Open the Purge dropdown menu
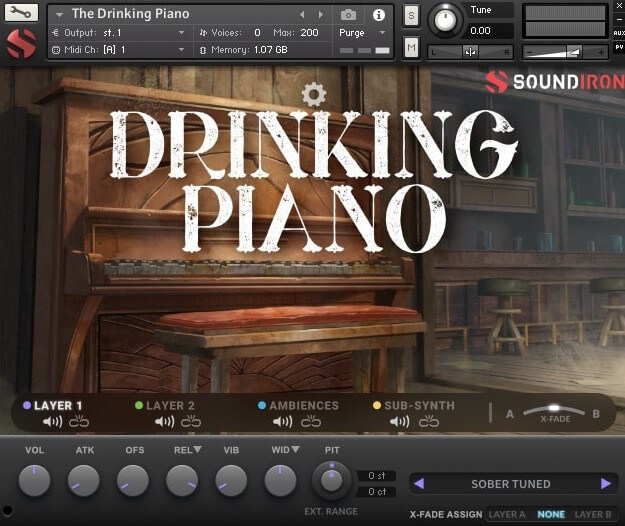This screenshot has height=526, width=625. click(x=383, y=33)
